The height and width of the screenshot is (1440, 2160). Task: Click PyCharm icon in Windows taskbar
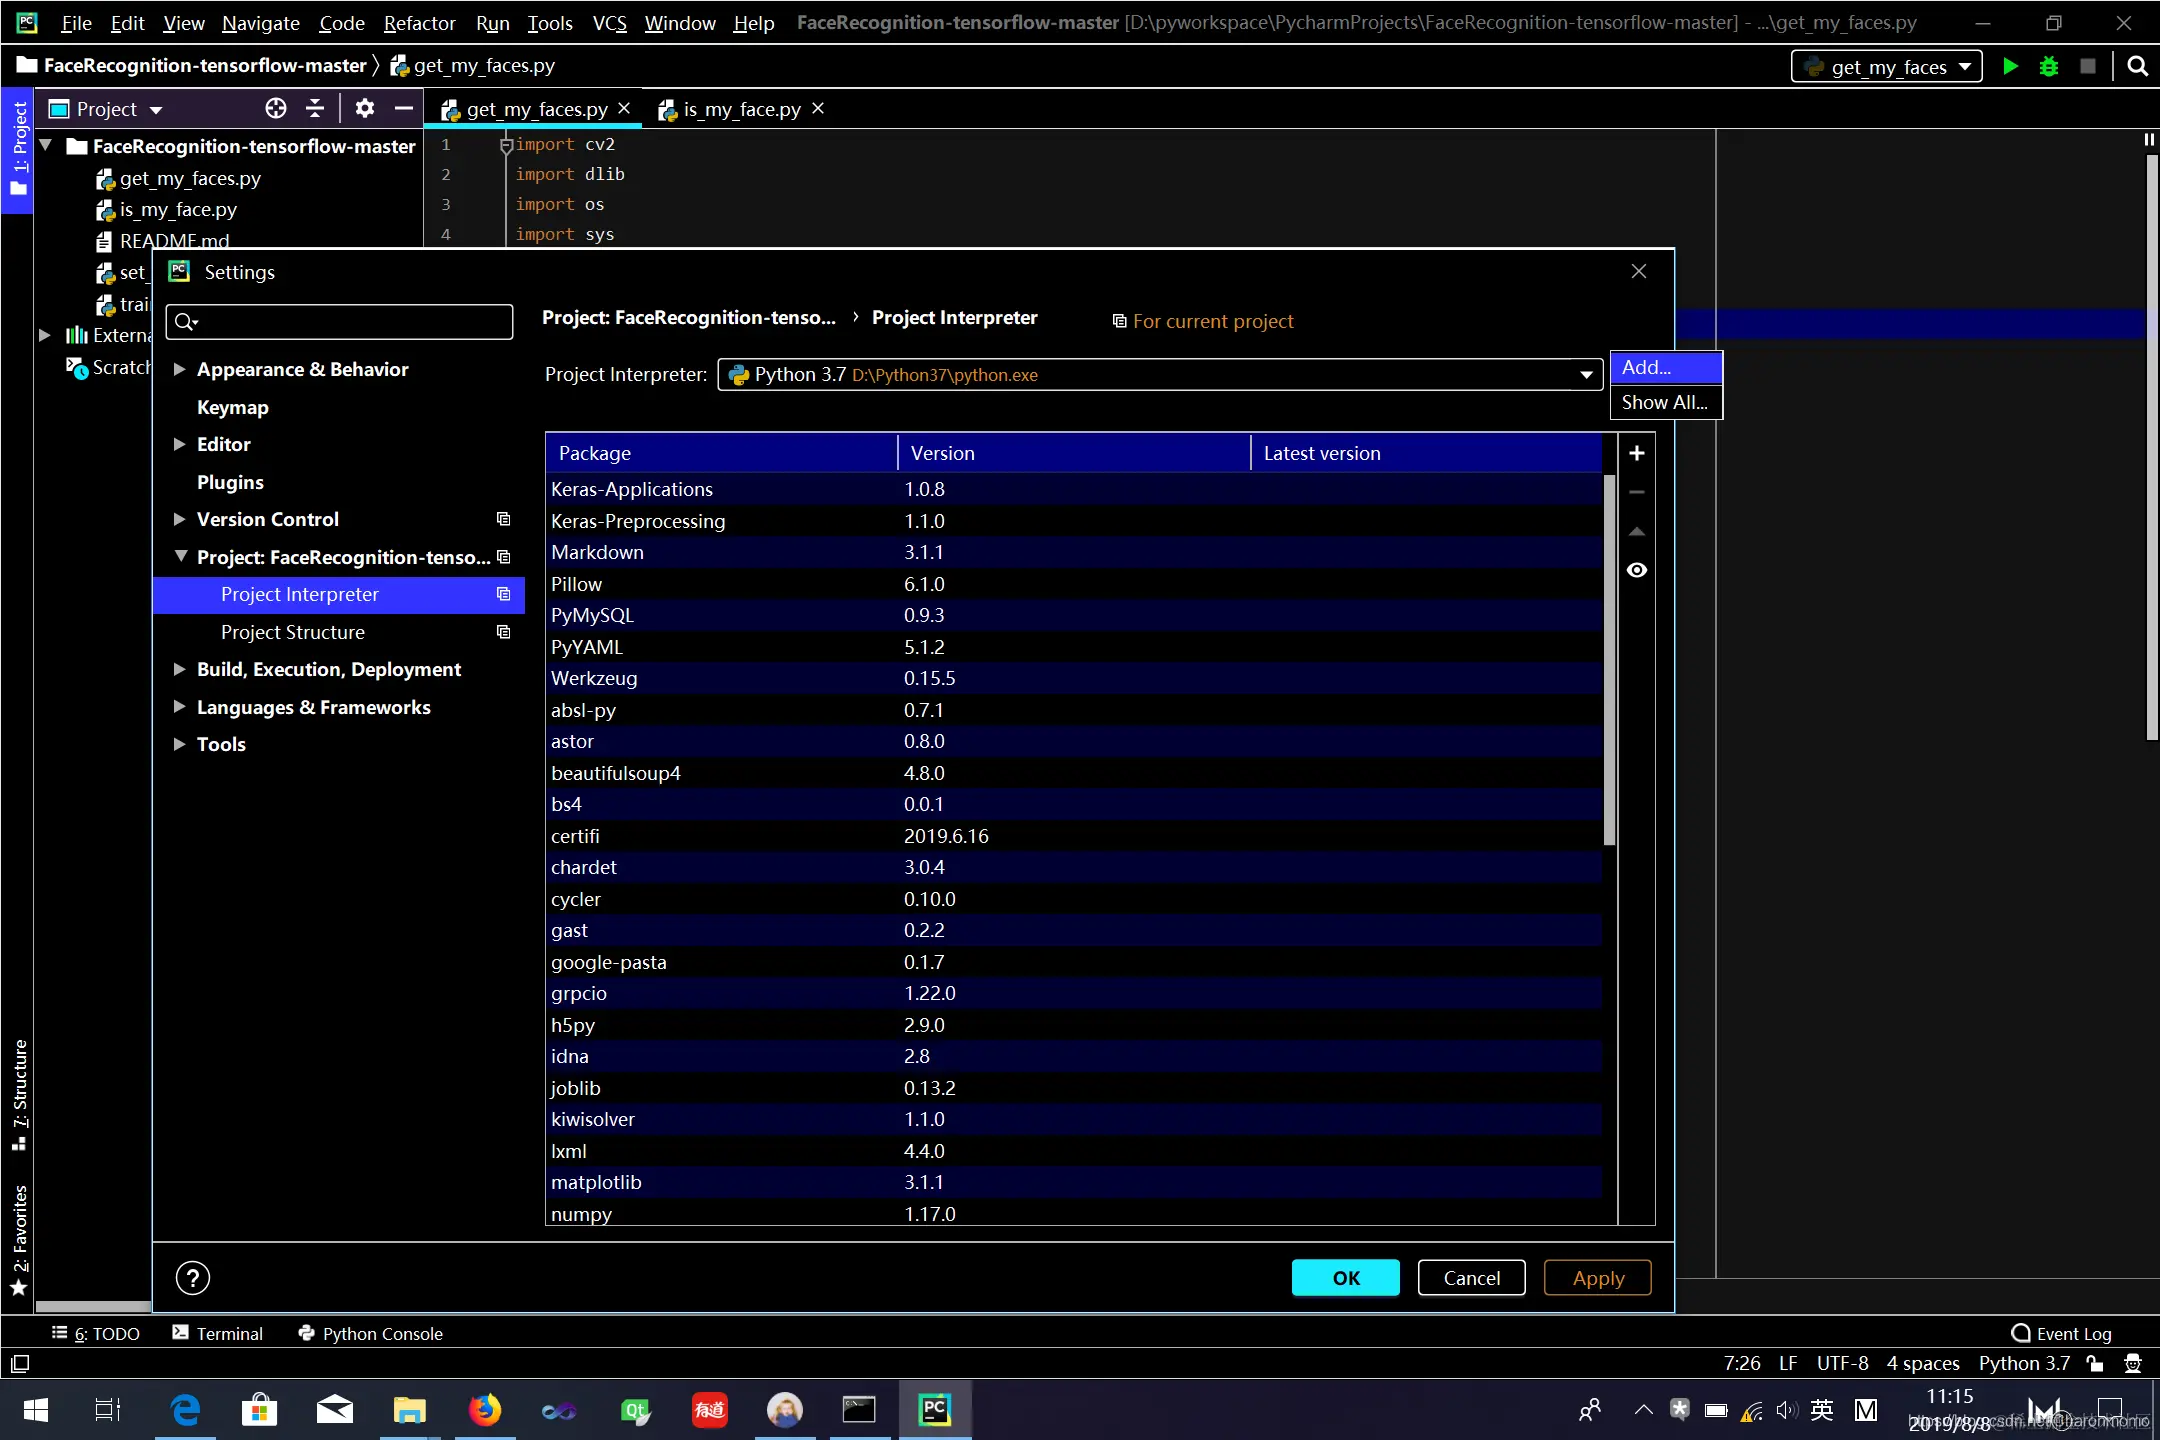tap(934, 1410)
